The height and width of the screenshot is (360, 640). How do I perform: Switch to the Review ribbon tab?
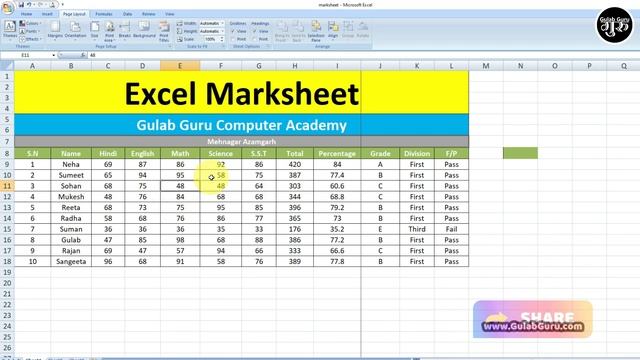click(149, 14)
